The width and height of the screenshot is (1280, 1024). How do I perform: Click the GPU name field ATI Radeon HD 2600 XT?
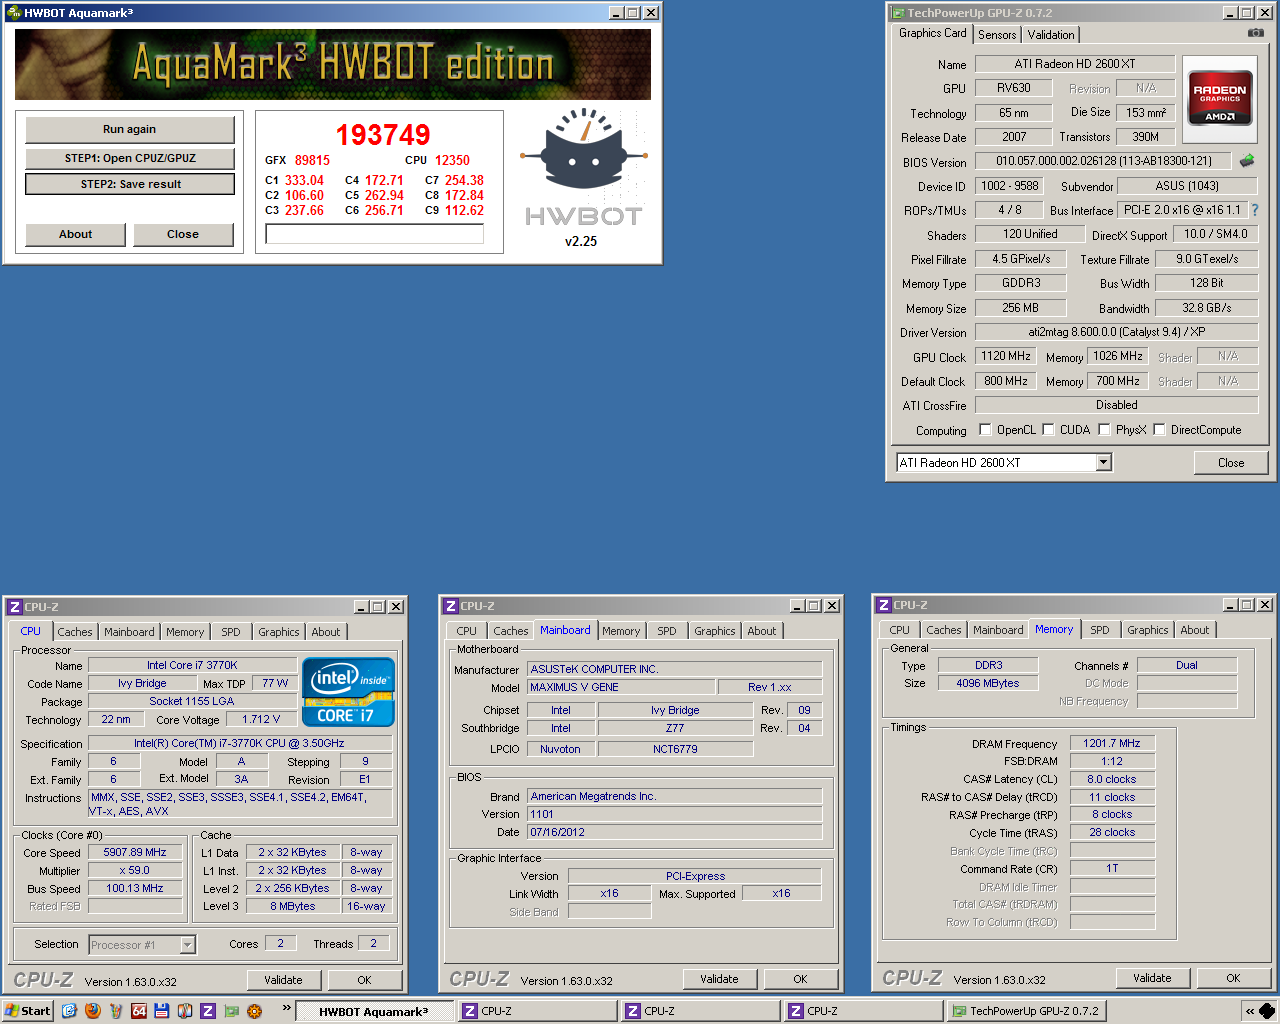click(x=1075, y=64)
